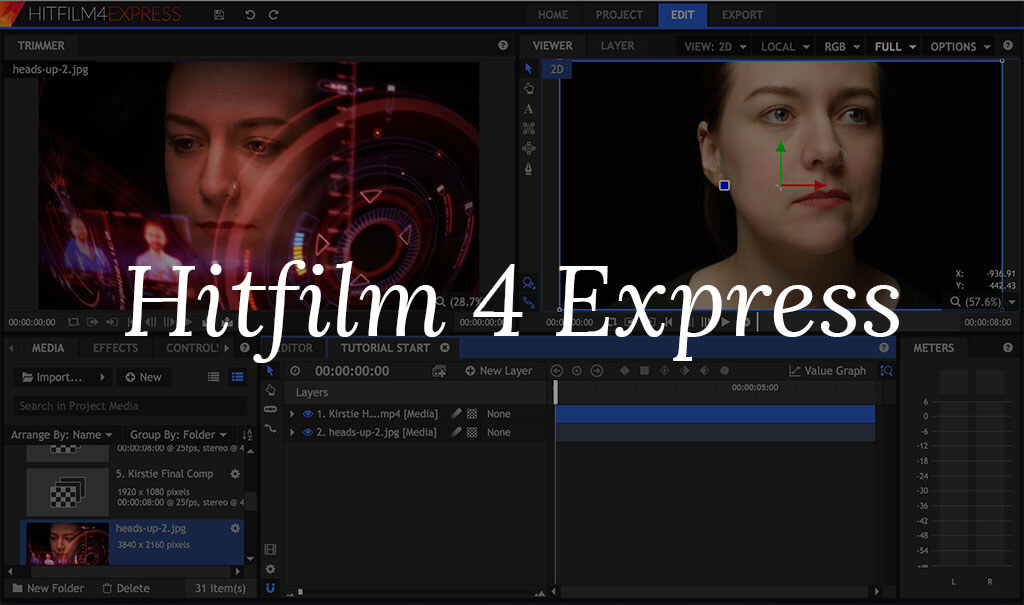Click the loop playback icon in Trimmer
The image size is (1024, 605).
click(x=73, y=322)
